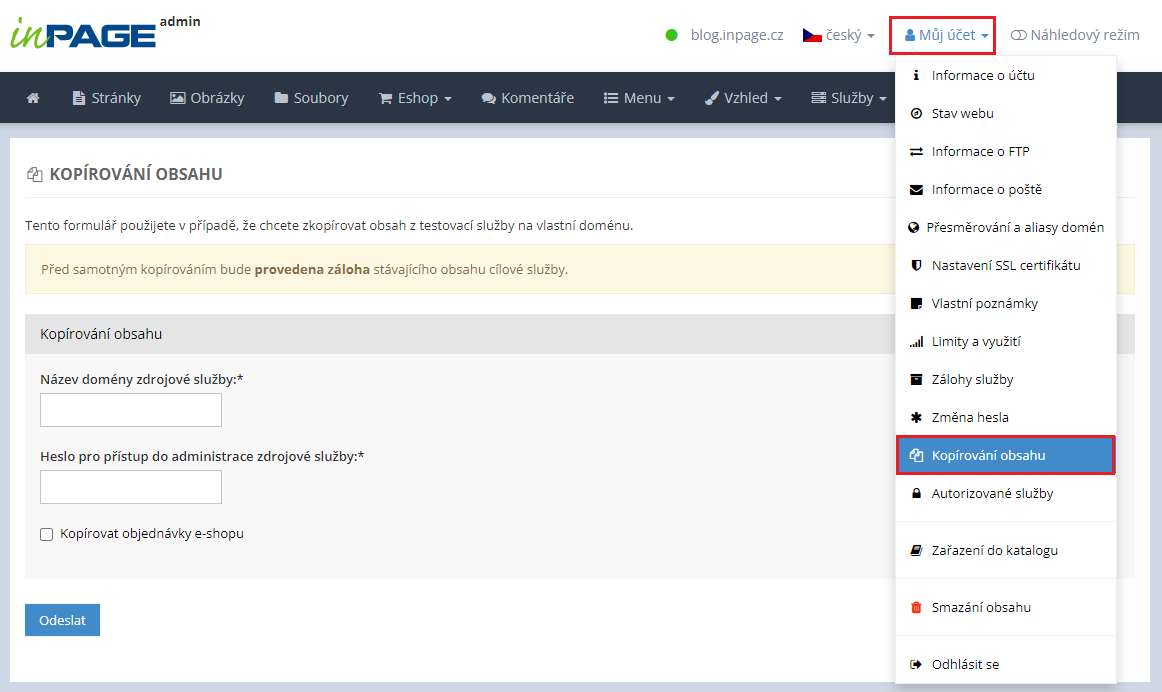Click the green status dot beside blog.inpage.cz
This screenshot has width=1162, height=692.
672,35
